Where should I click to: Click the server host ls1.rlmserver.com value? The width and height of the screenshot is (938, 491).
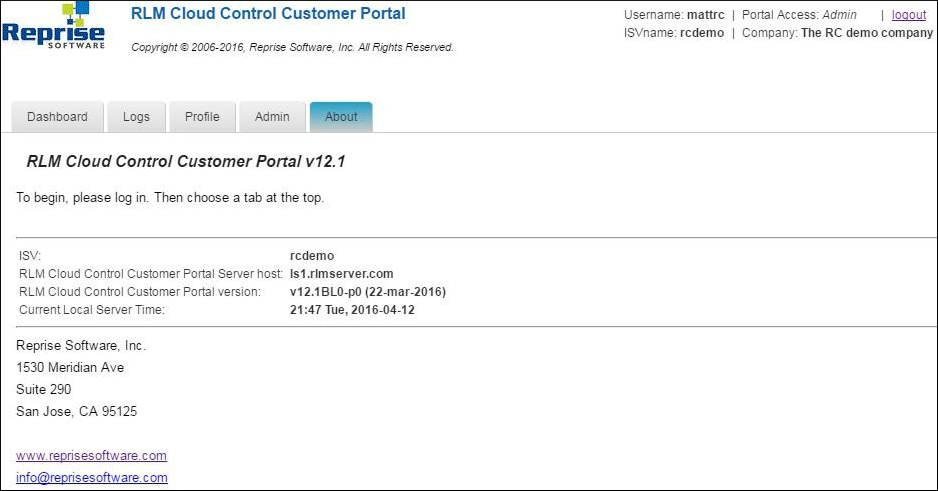pyautogui.click(x=341, y=274)
